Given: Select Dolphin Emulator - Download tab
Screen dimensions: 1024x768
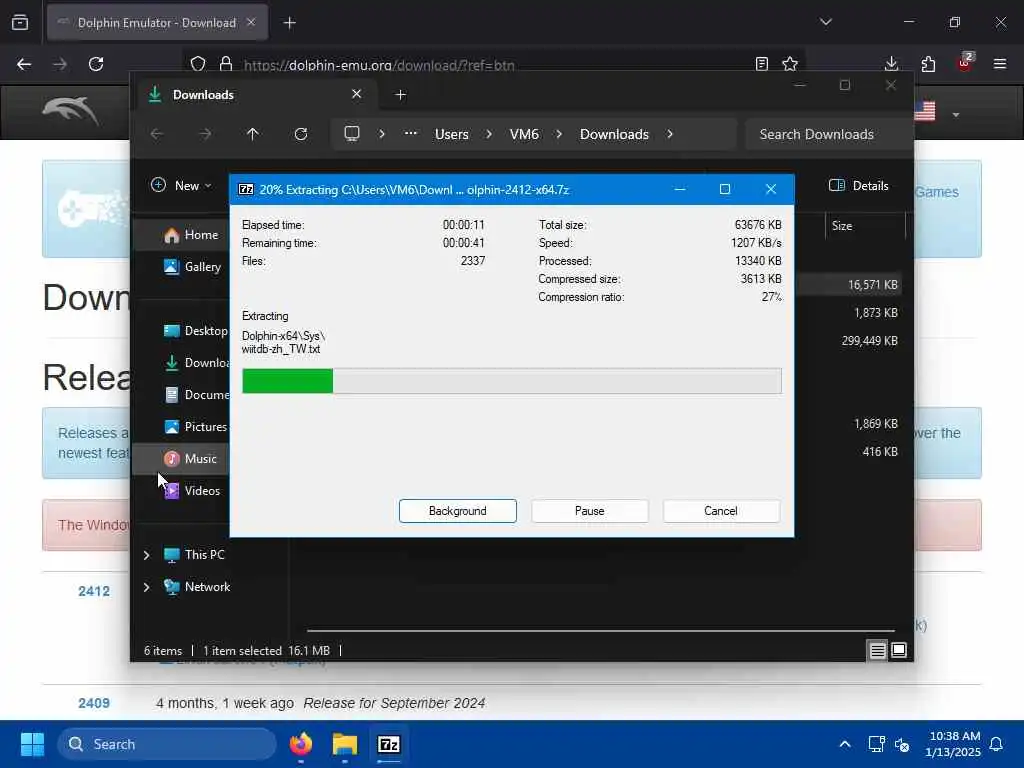Looking at the screenshot, I should pyautogui.click(x=157, y=23).
